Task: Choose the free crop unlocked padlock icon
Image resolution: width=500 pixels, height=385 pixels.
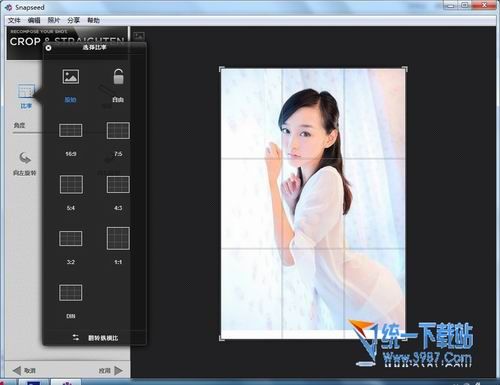Action: [118, 76]
